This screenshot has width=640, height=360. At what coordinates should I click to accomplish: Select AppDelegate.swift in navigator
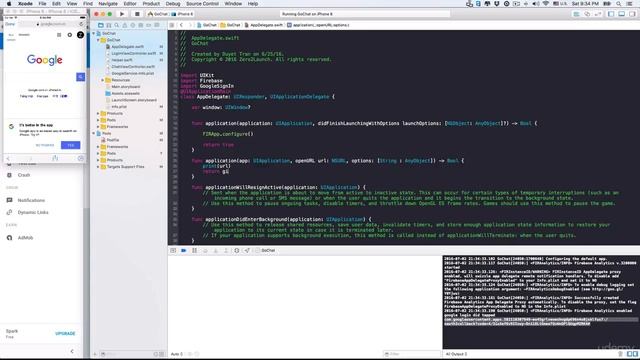click(127, 47)
